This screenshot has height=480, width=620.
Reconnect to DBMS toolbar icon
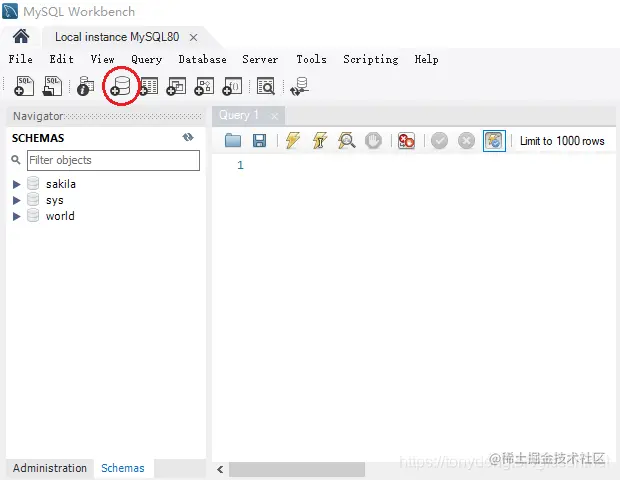pyautogui.click(x=300, y=86)
